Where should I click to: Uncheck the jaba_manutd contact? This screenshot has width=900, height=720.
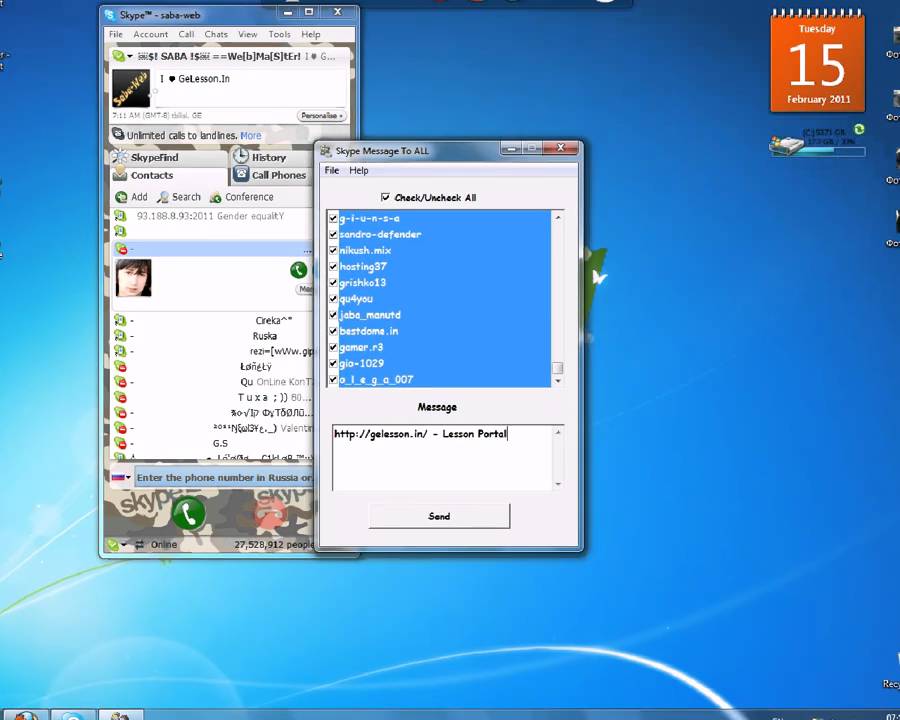click(x=333, y=315)
